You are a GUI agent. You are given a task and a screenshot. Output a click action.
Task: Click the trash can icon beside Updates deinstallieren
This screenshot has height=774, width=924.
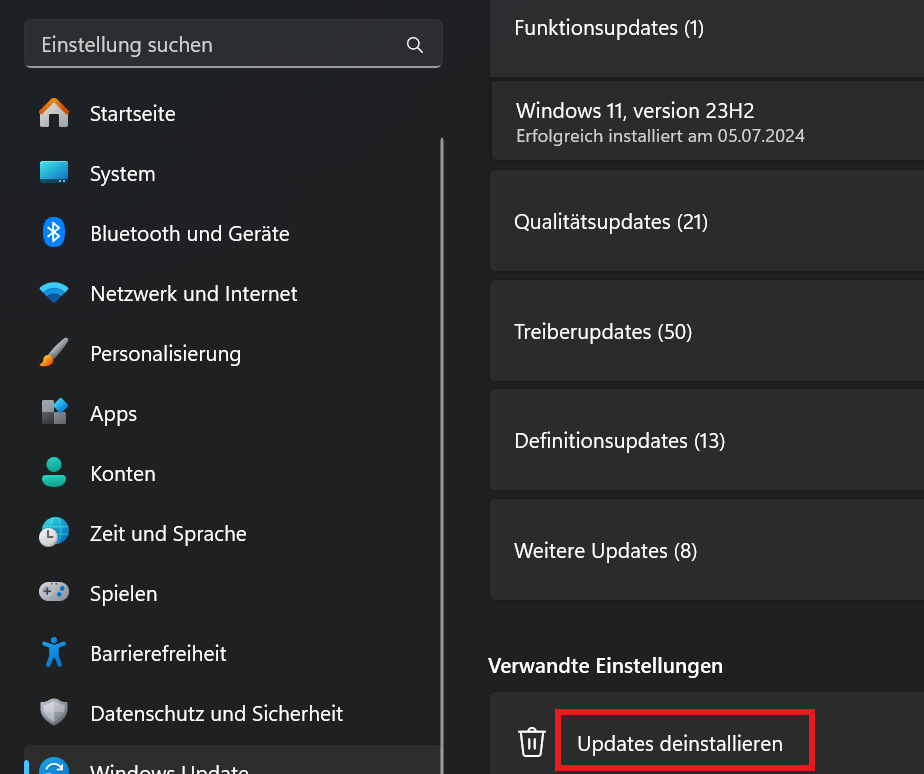pyautogui.click(x=532, y=742)
